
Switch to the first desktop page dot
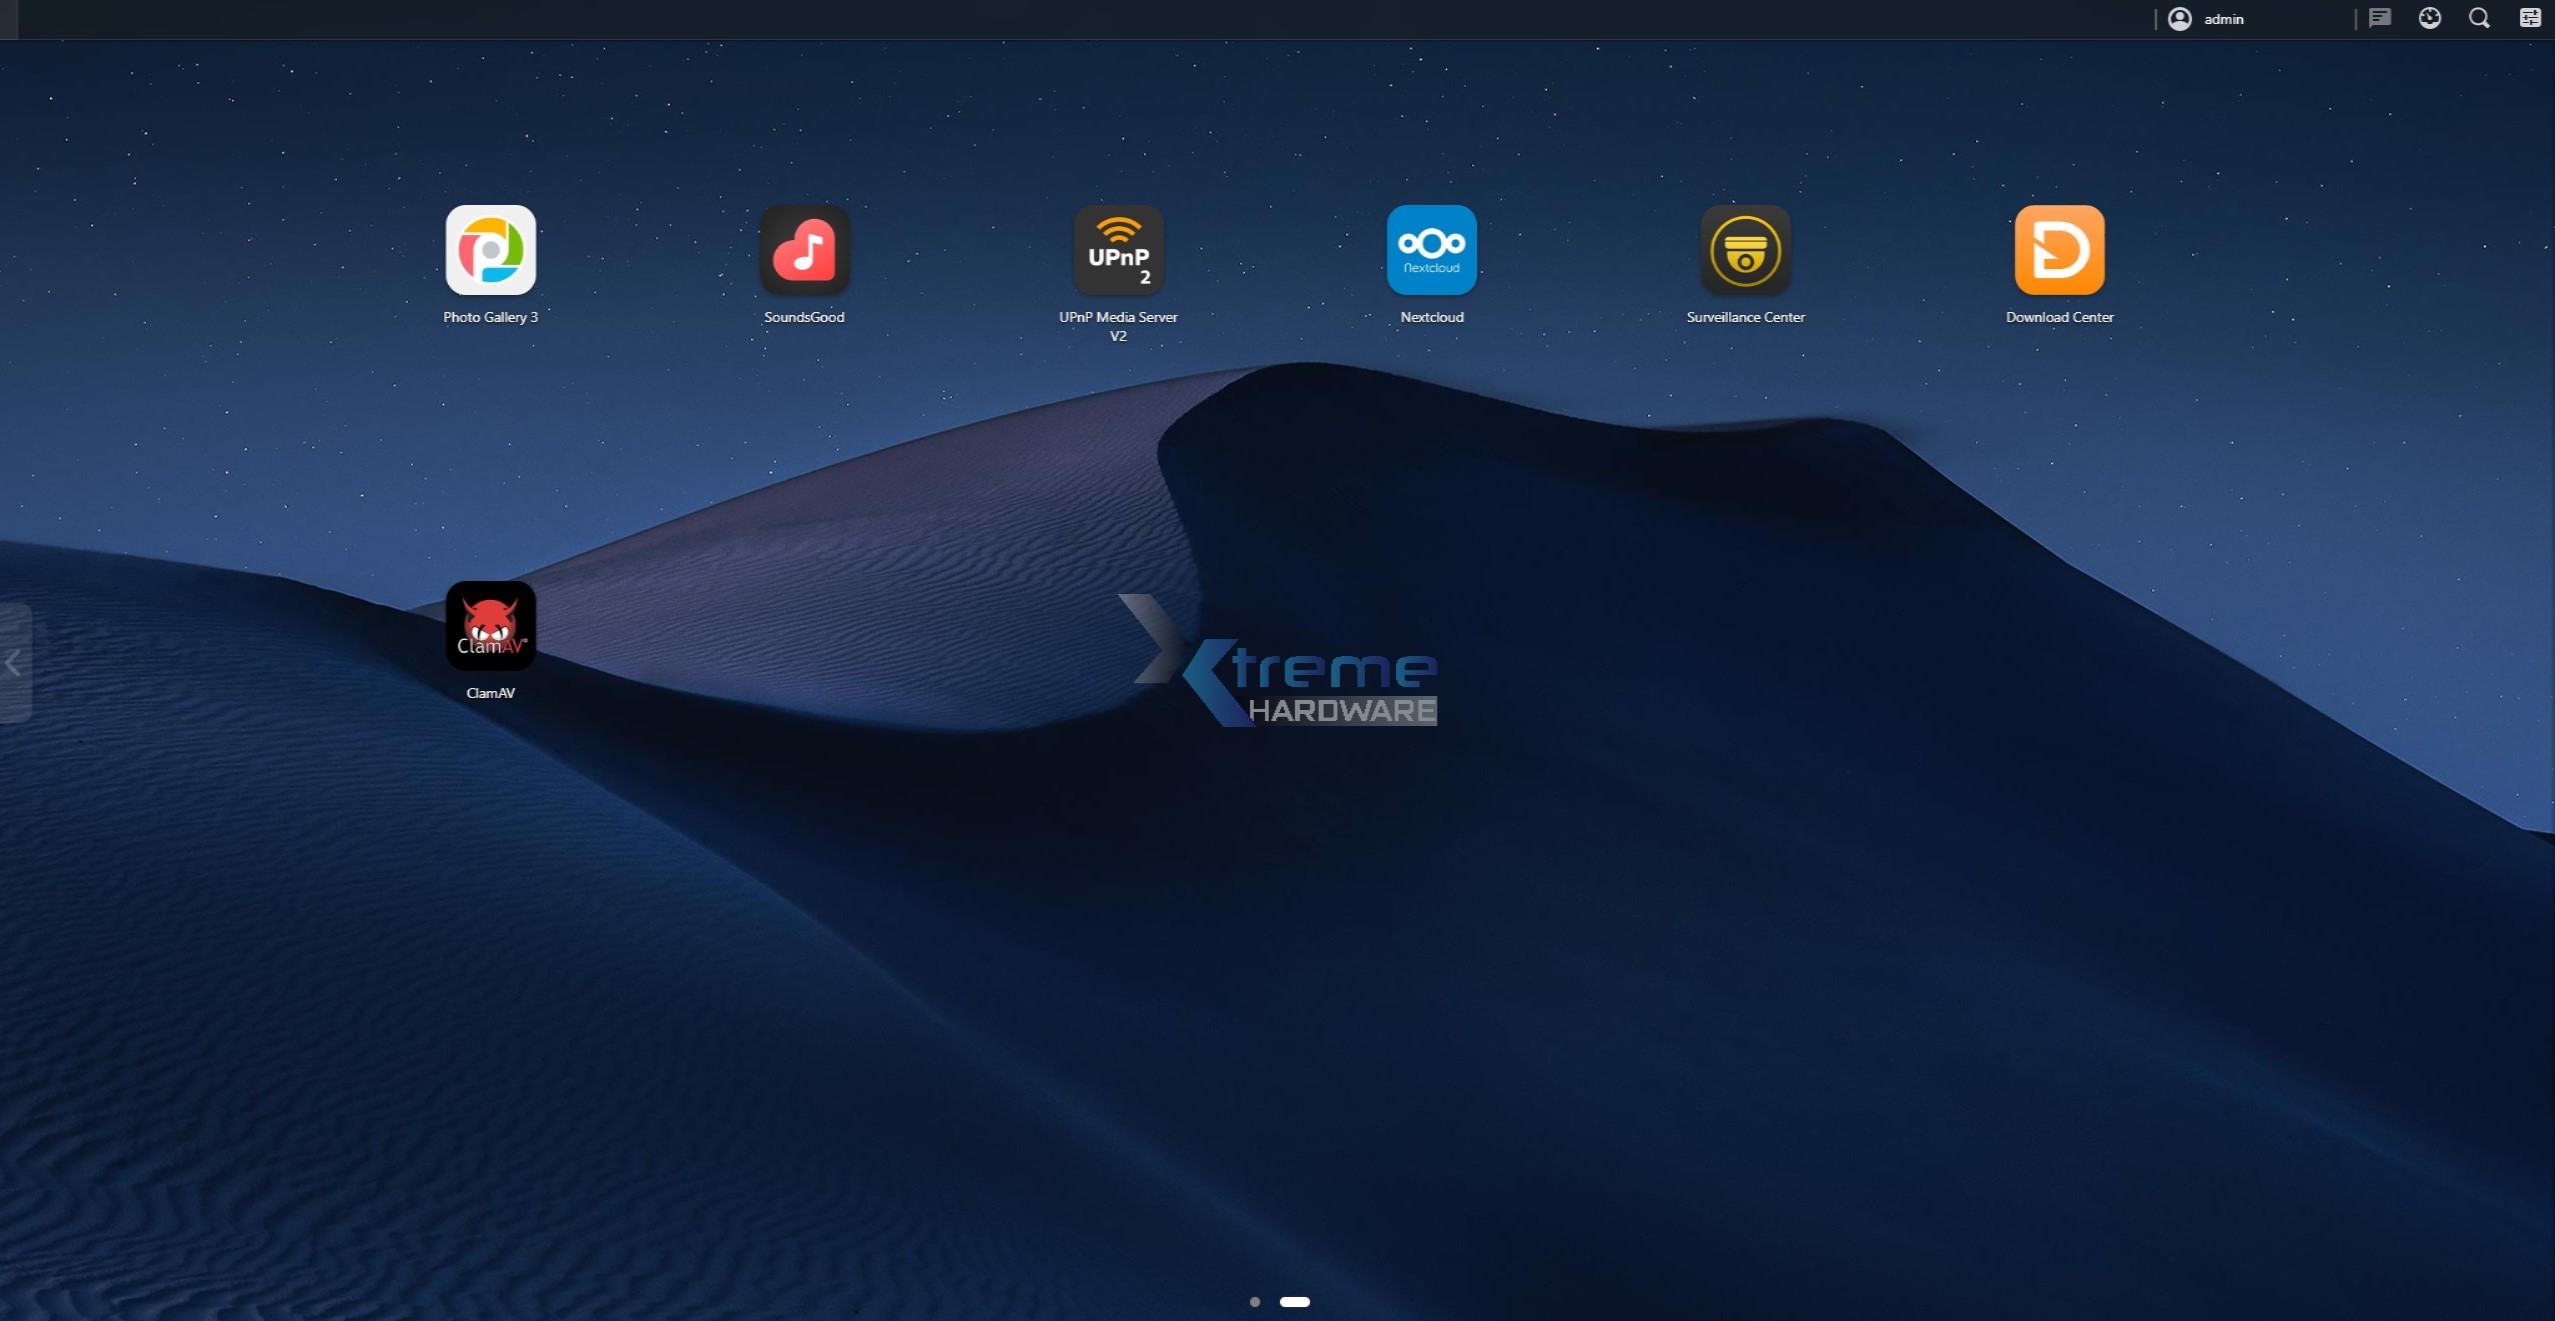tap(1254, 1302)
